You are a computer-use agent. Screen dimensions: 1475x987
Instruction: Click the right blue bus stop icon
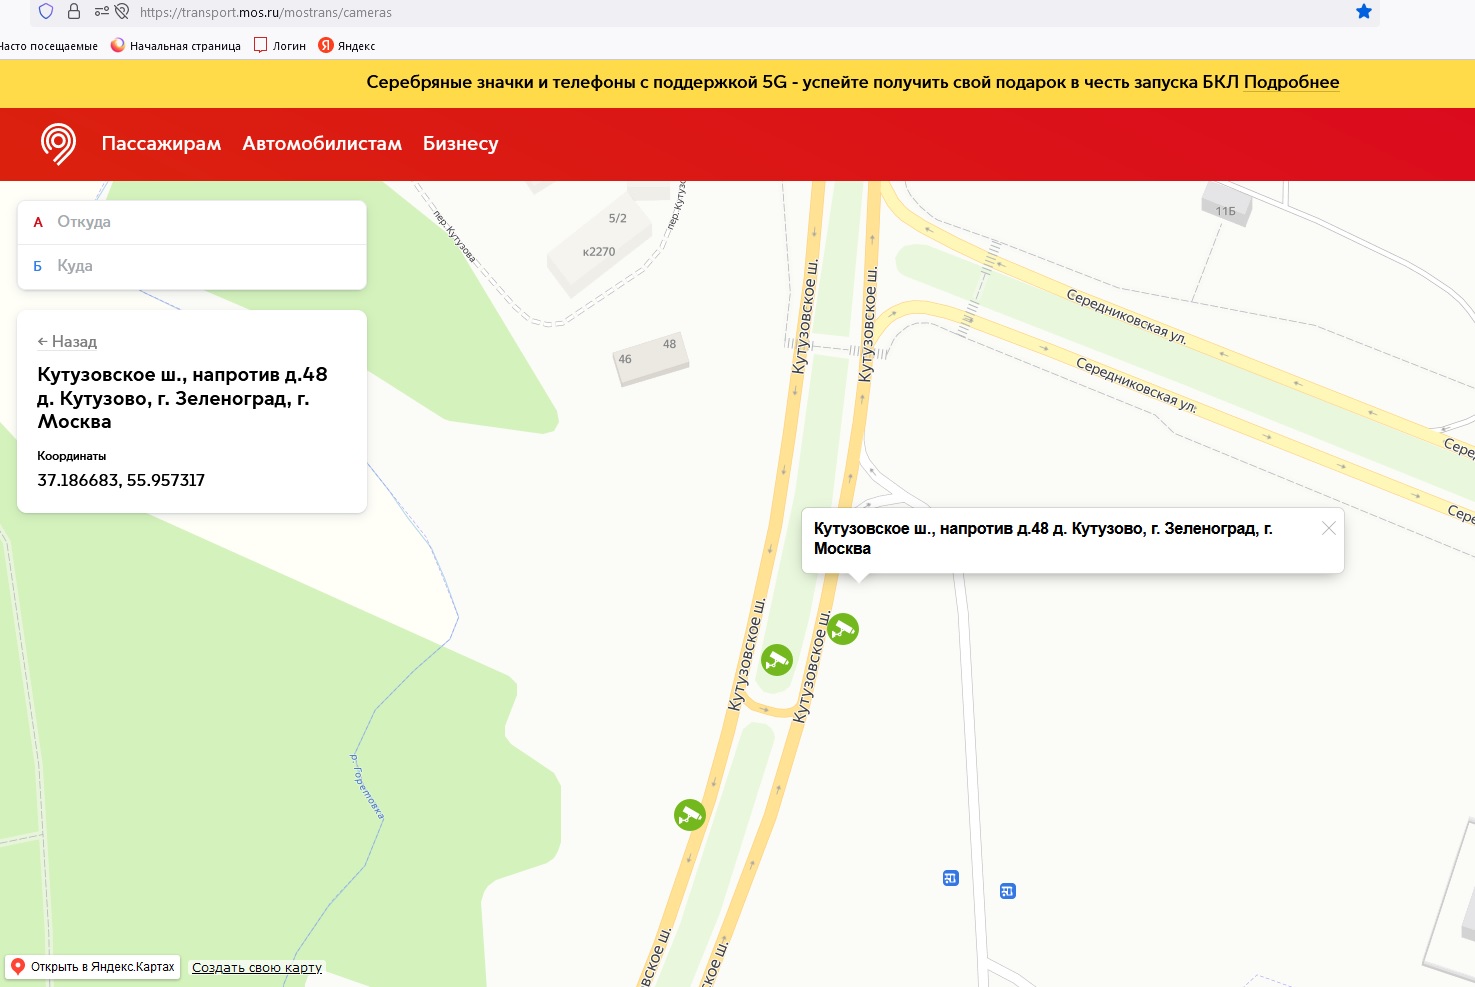(1008, 891)
